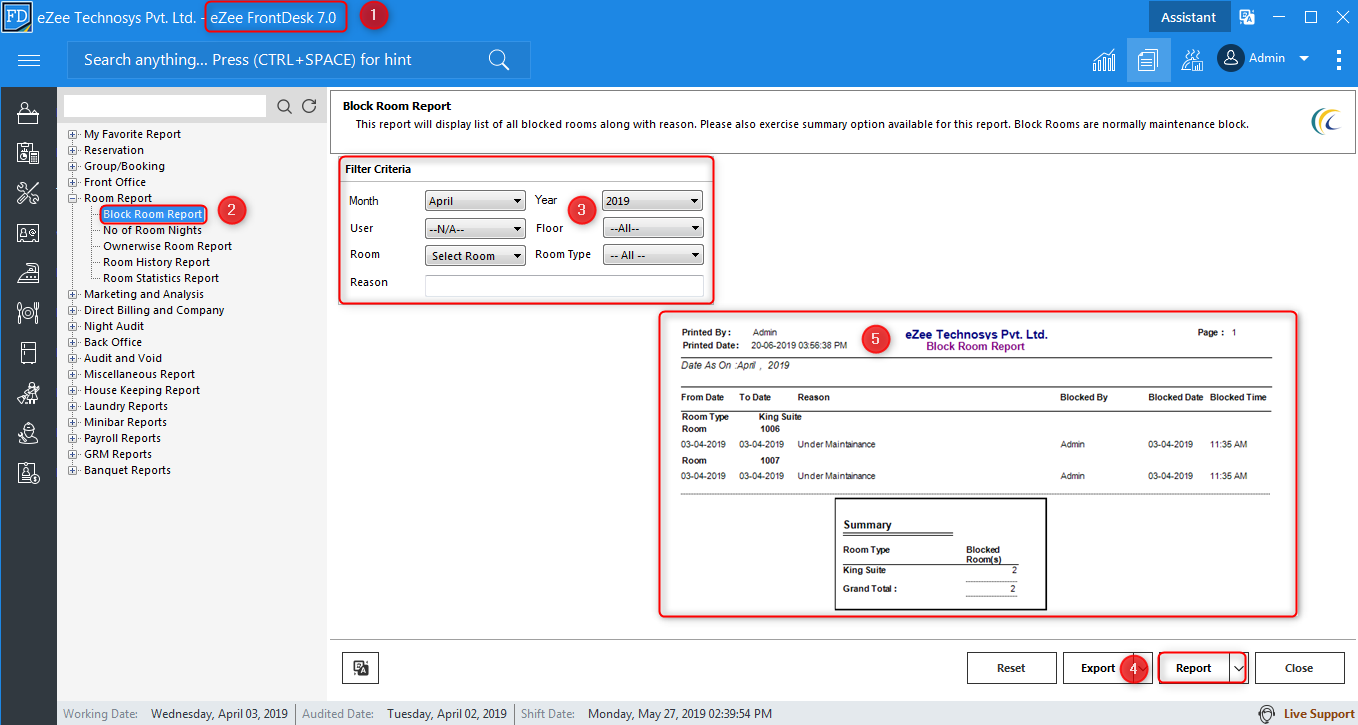Open the front desk reception sidebar icon
Viewport: 1358px width, 725px height.
[x=28, y=113]
